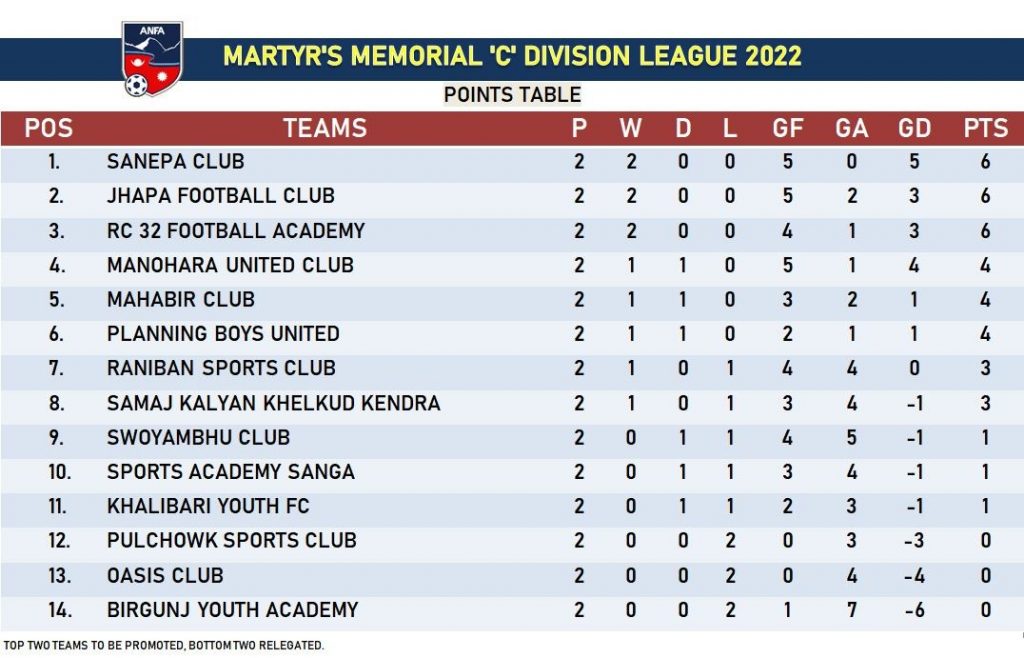Click the POINTS TABLE heading

(x=512, y=95)
